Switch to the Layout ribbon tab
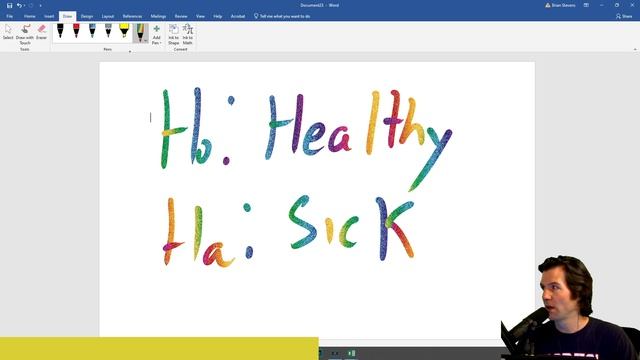Image resolution: width=640 pixels, height=360 pixels. tap(108, 16)
